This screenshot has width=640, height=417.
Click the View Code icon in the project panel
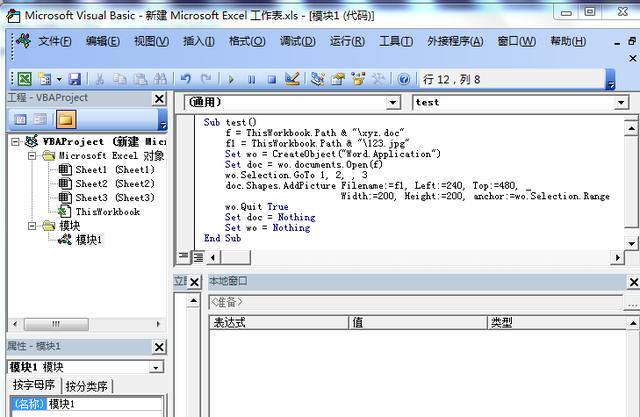tap(20, 120)
